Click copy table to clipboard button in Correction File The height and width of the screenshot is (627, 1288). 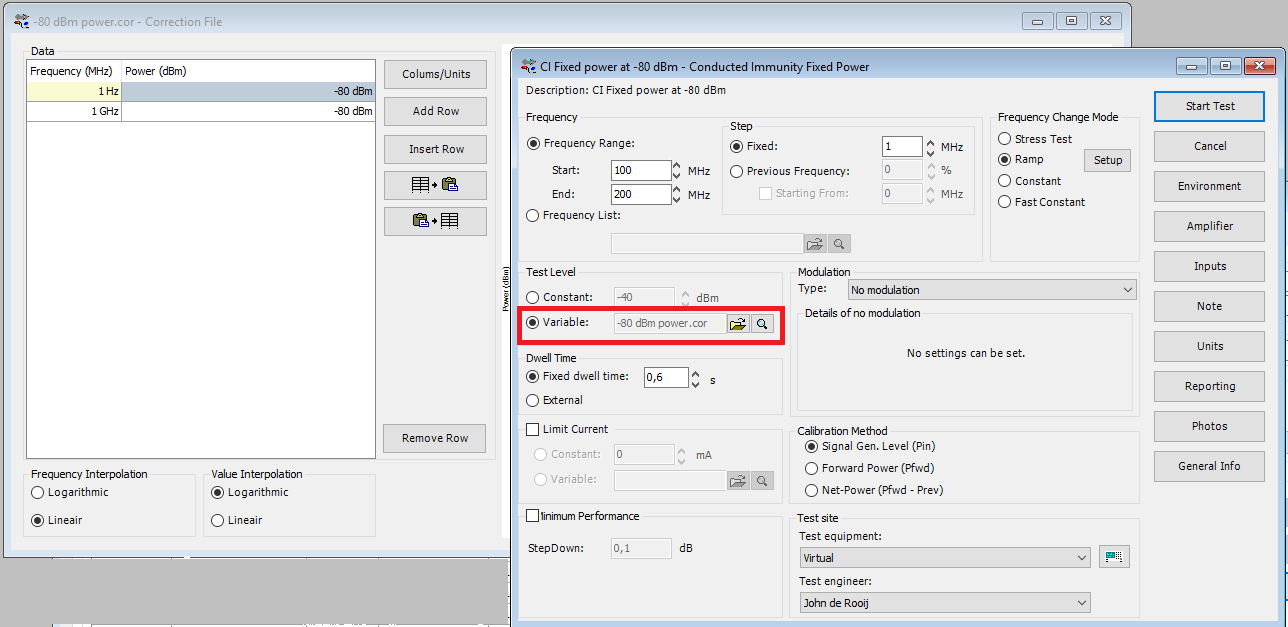tap(435, 185)
